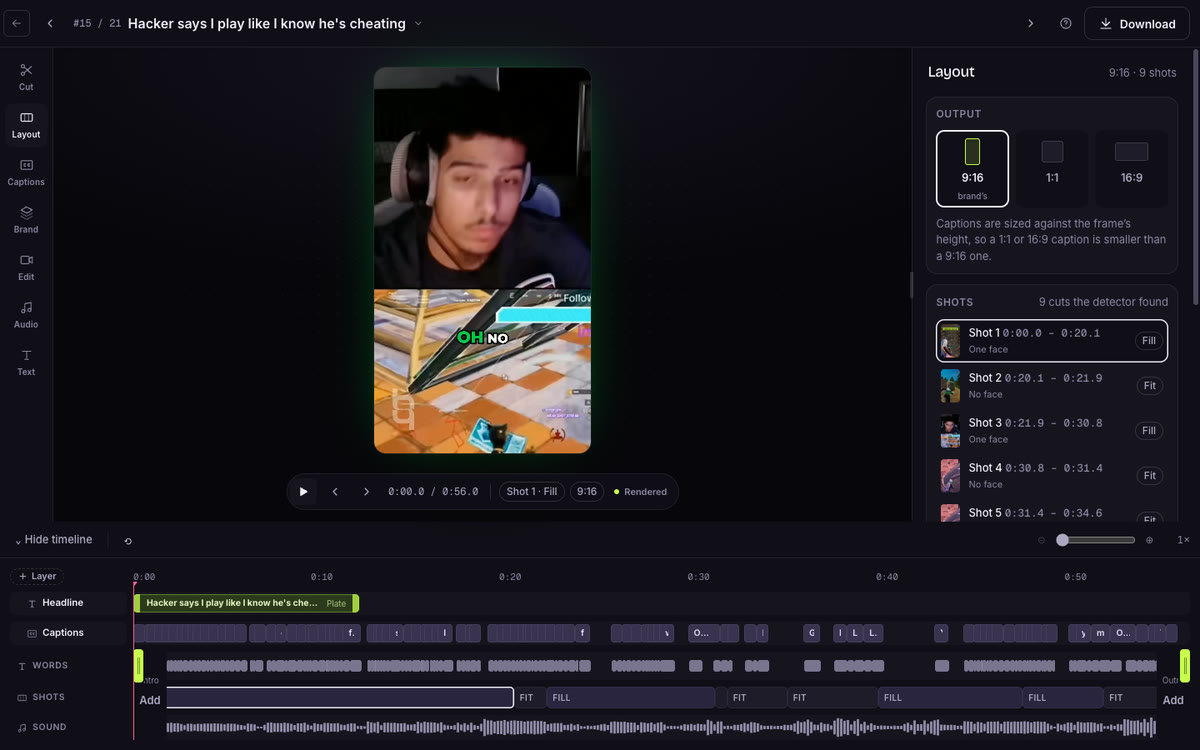Toggle the Fit mode on Shot 2
This screenshot has height=750, width=1200.
coord(1149,386)
